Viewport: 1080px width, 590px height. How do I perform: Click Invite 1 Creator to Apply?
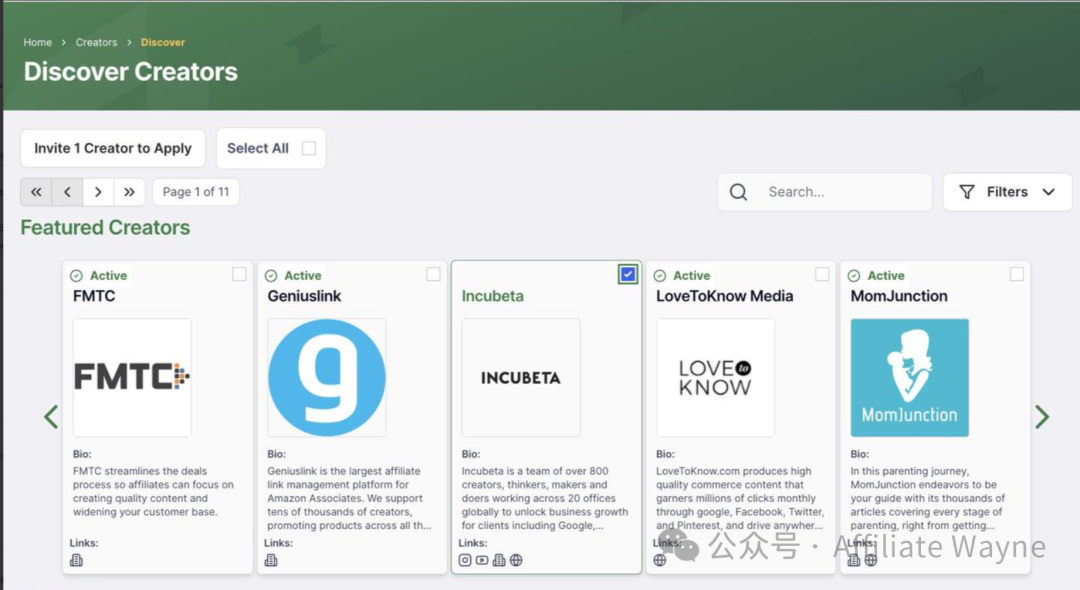point(113,149)
